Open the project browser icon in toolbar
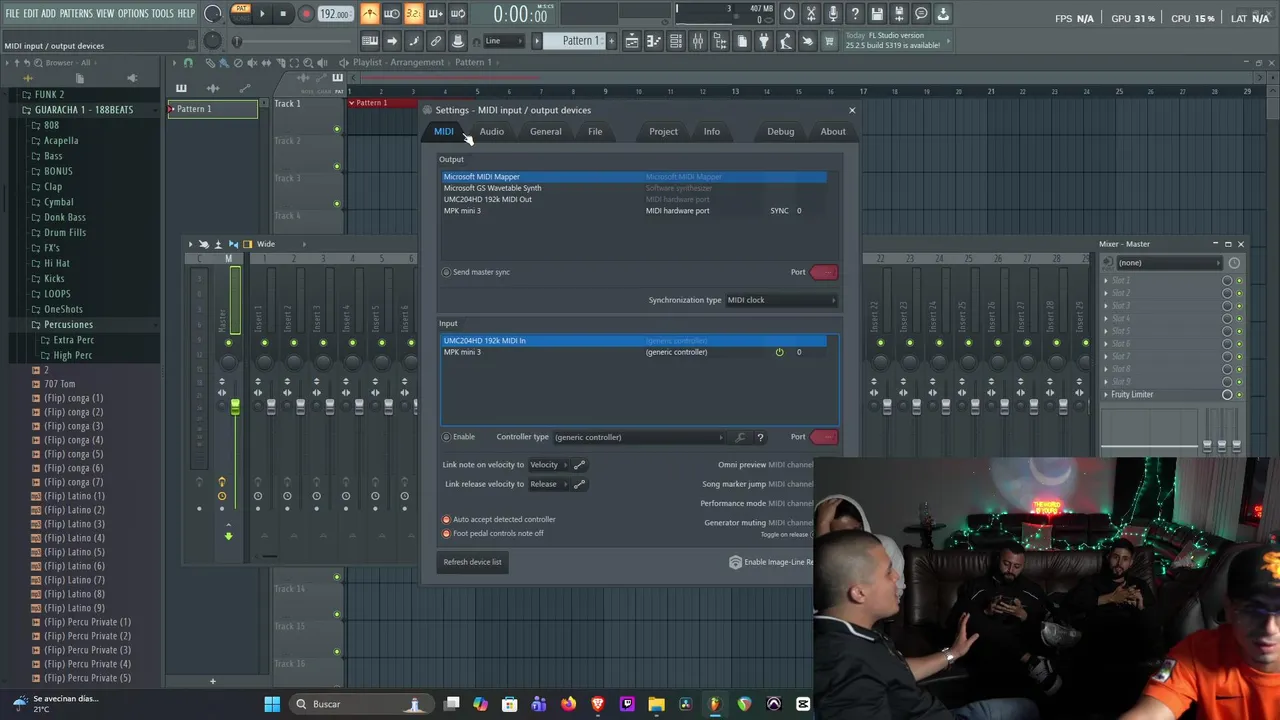 720,41
